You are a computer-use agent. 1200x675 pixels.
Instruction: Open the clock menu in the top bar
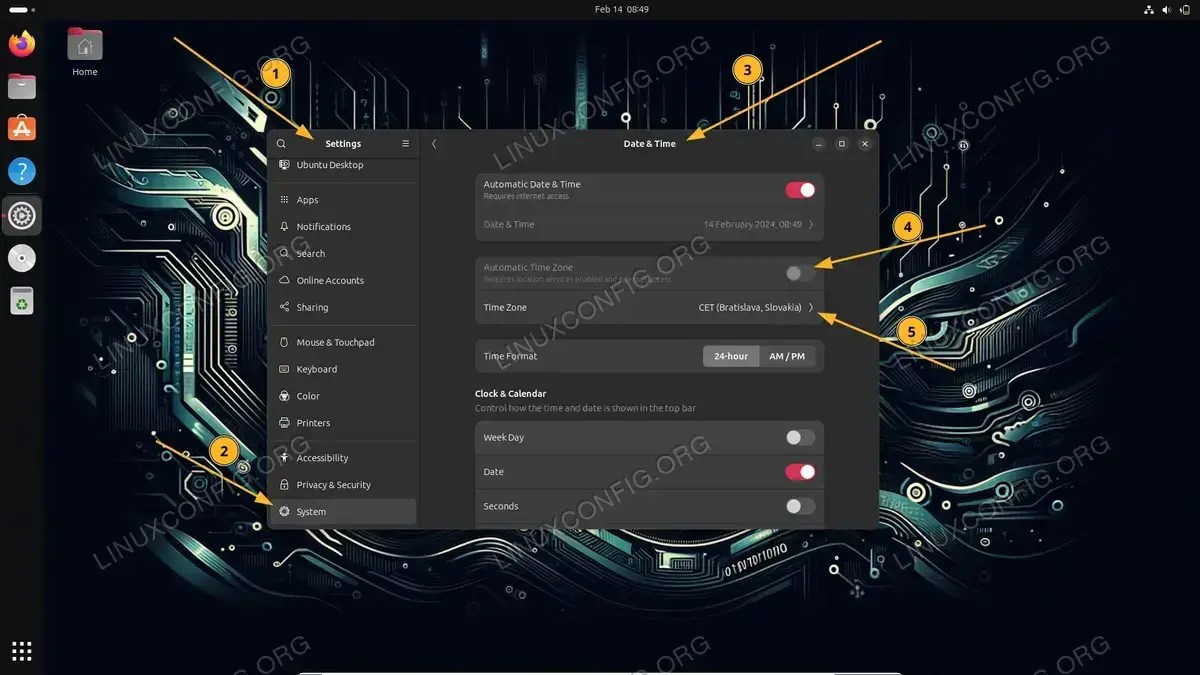coord(622,9)
